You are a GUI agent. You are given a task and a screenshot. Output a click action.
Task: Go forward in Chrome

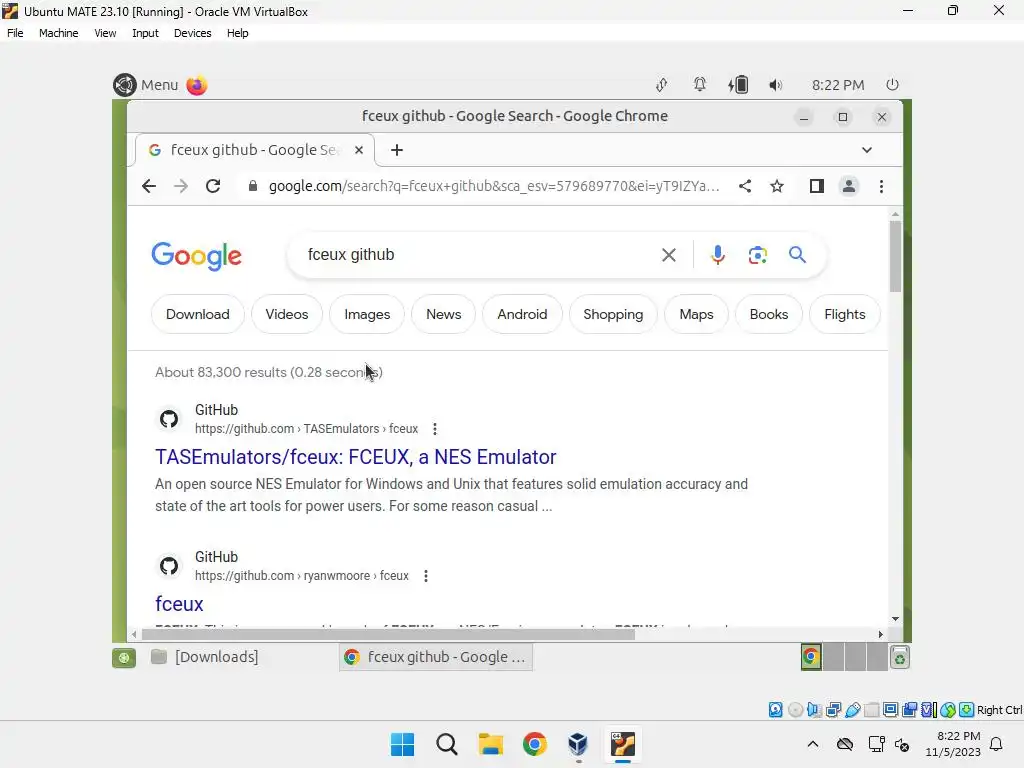[181, 186]
